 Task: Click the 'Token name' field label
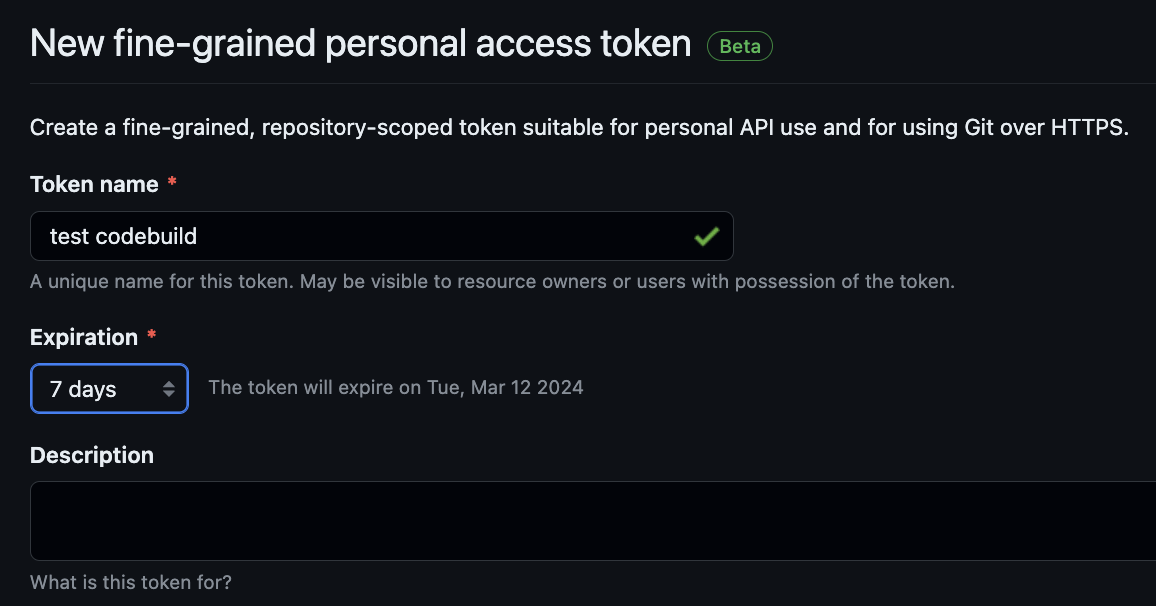tap(94, 184)
